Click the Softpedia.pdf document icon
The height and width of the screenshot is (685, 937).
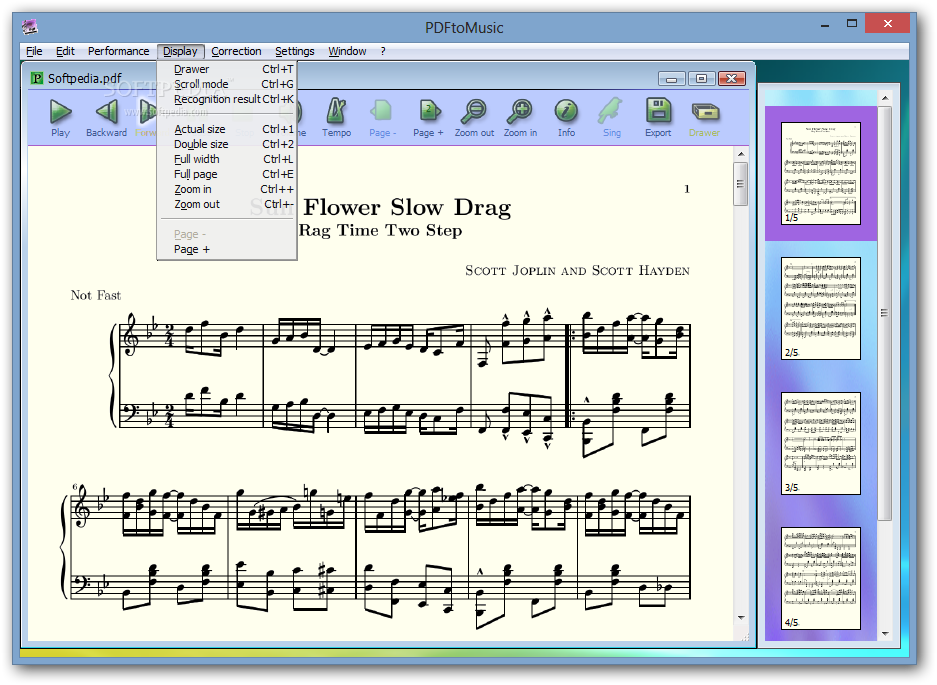pyautogui.click(x=37, y=78)
